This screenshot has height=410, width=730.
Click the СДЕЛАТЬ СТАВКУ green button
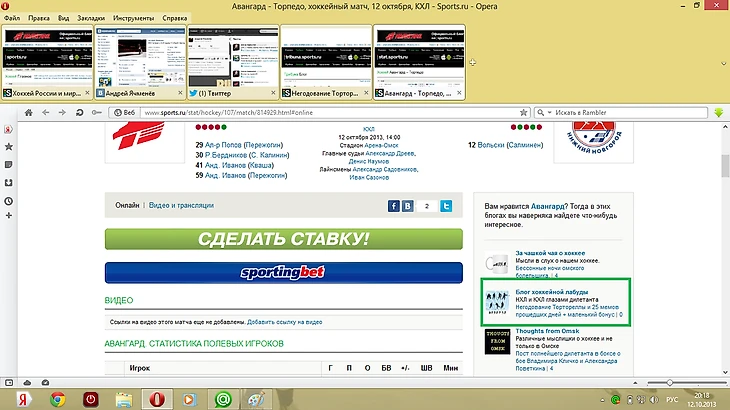[x=284, y=239]
